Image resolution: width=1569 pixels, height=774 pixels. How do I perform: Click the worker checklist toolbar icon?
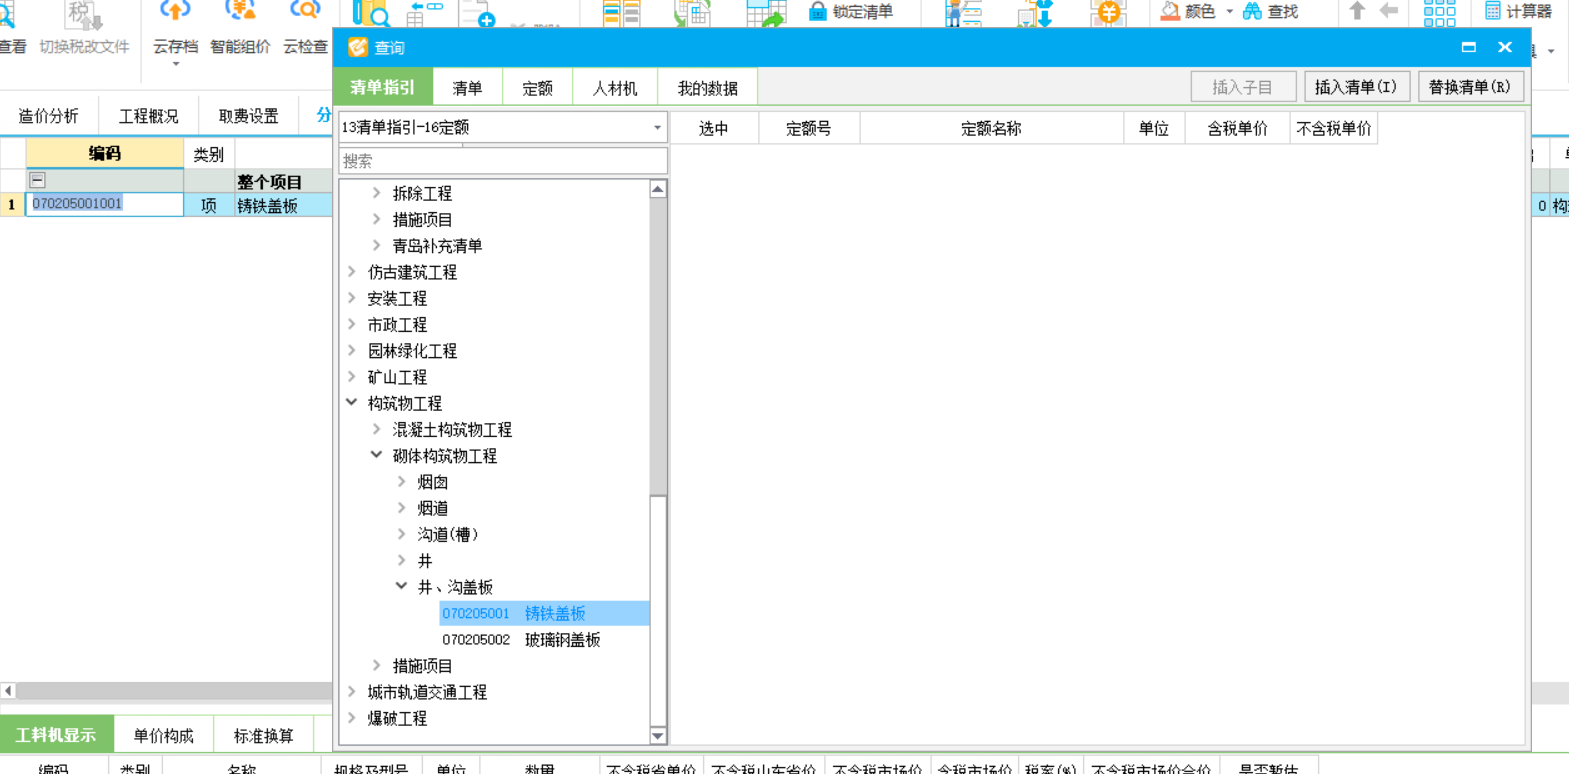(964, 13)
